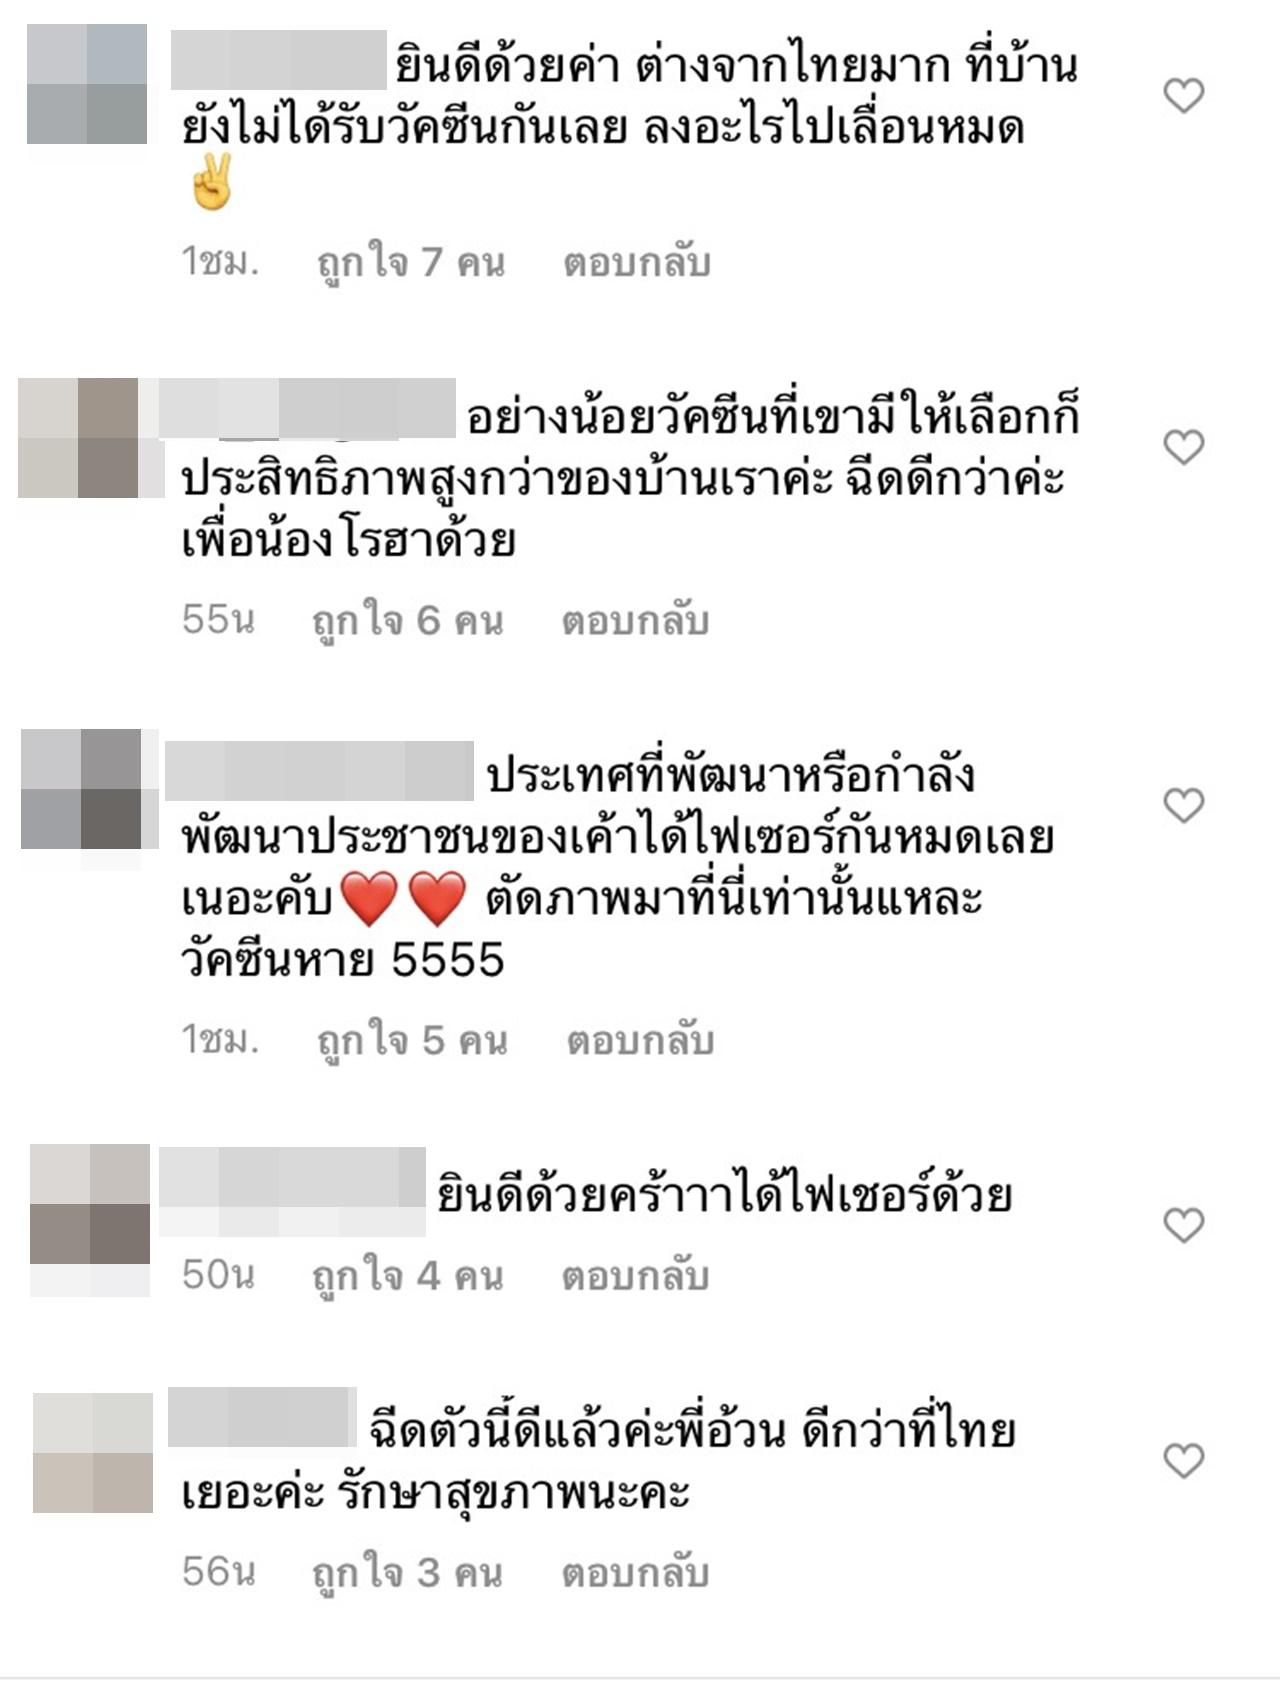This screenshot has width=1280, height=1681.
Task: Reply to the comment with 7 likes
Action: point(637,262)
